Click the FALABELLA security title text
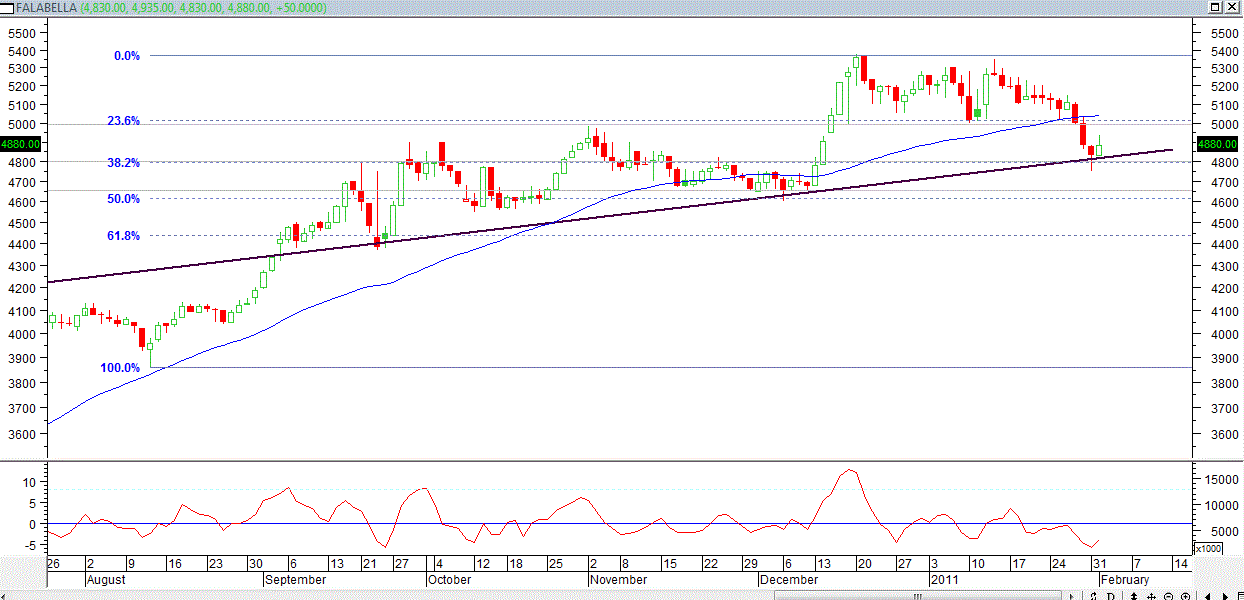The image size is (1244, 600). [46, 7]
